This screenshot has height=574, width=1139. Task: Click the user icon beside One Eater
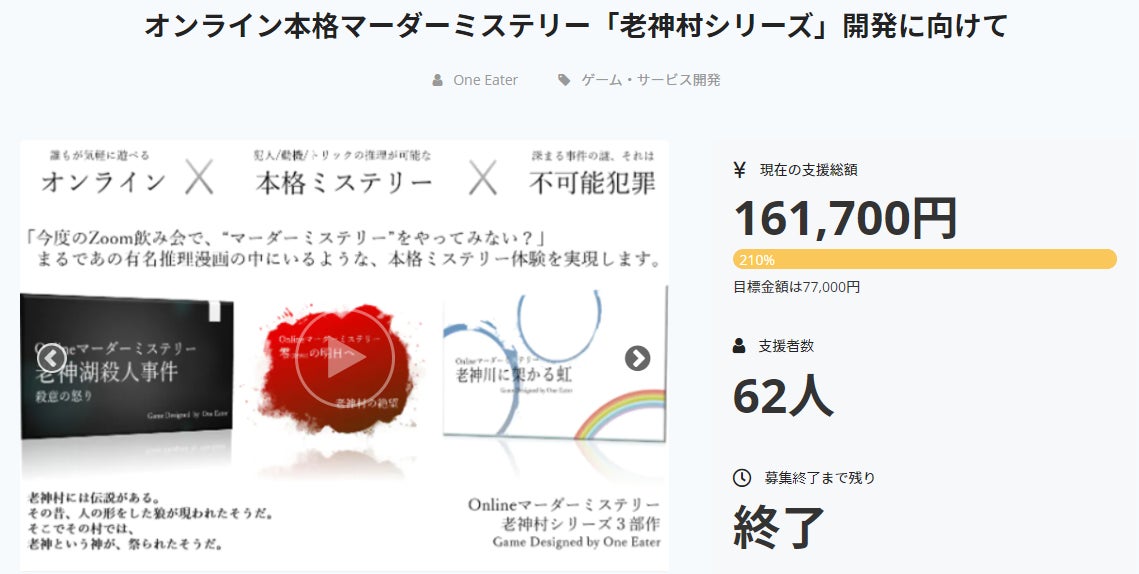coord(438,80)
